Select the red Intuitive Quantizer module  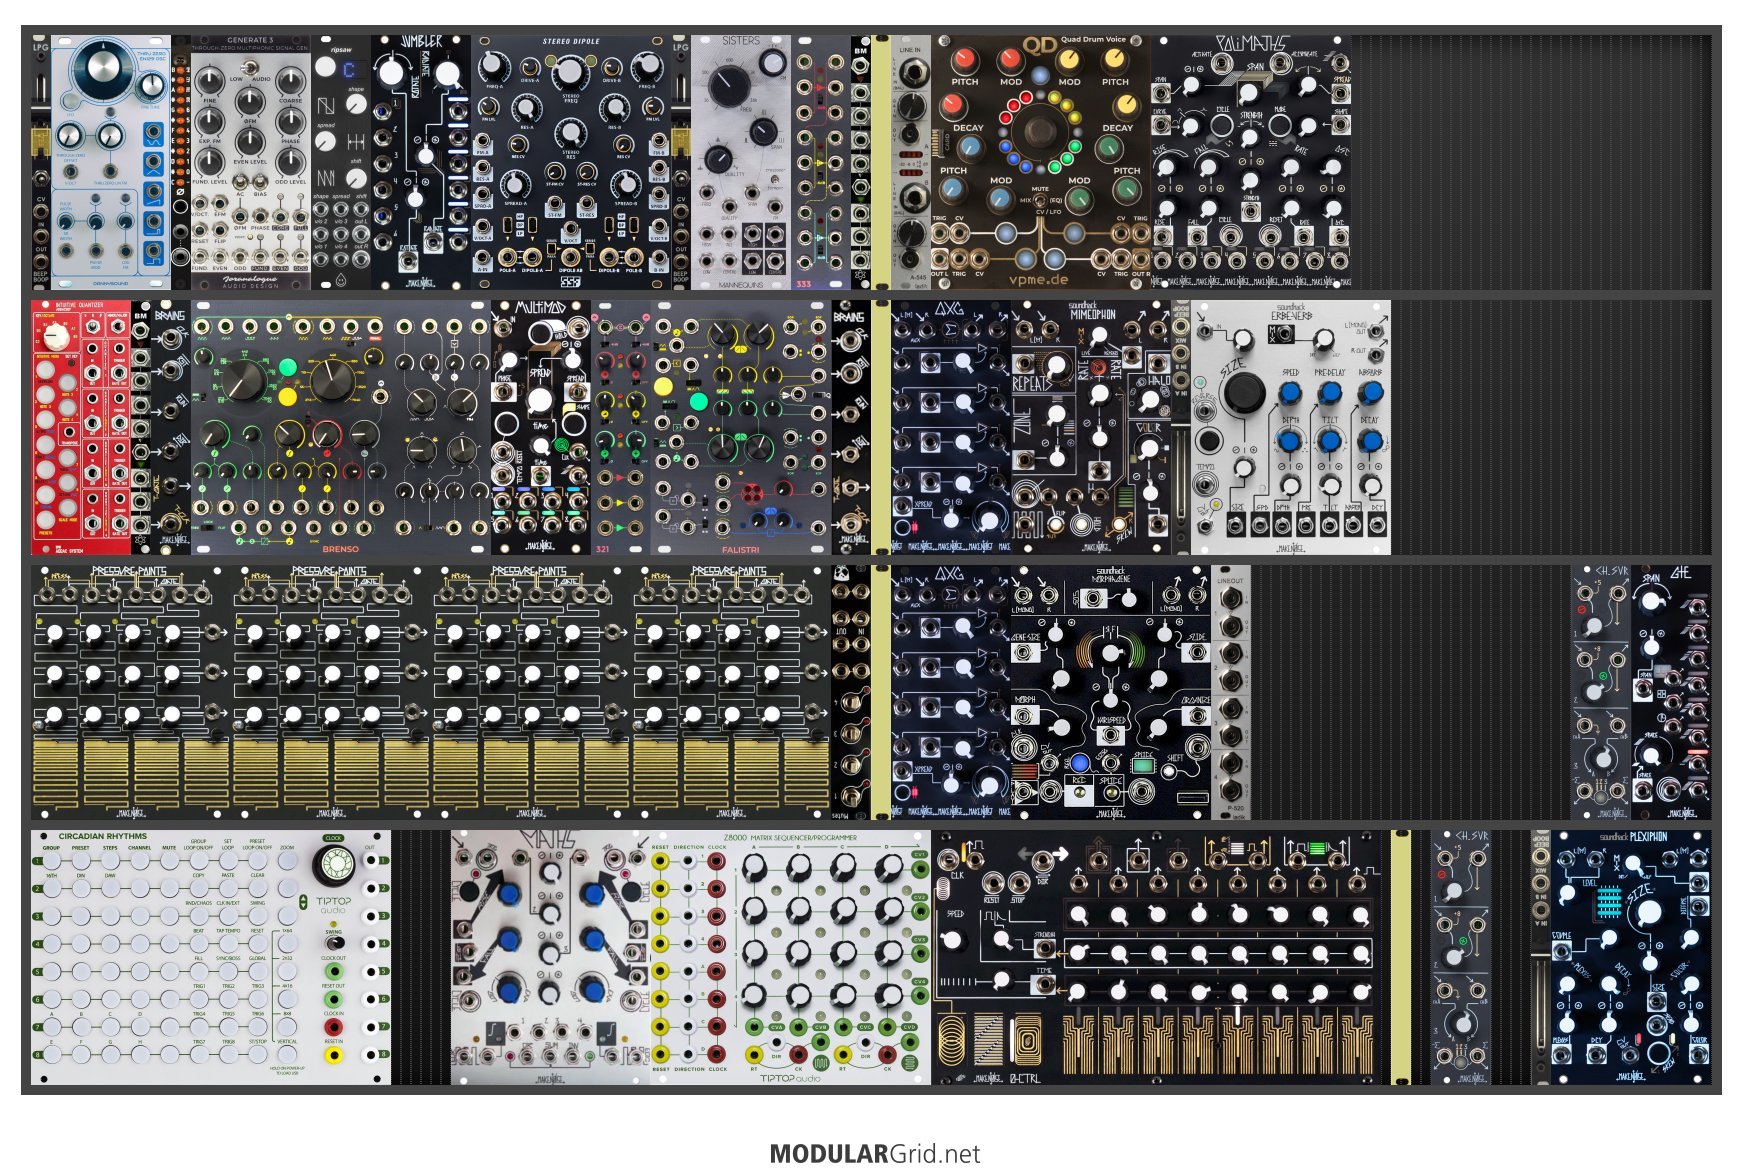point(81,428)
